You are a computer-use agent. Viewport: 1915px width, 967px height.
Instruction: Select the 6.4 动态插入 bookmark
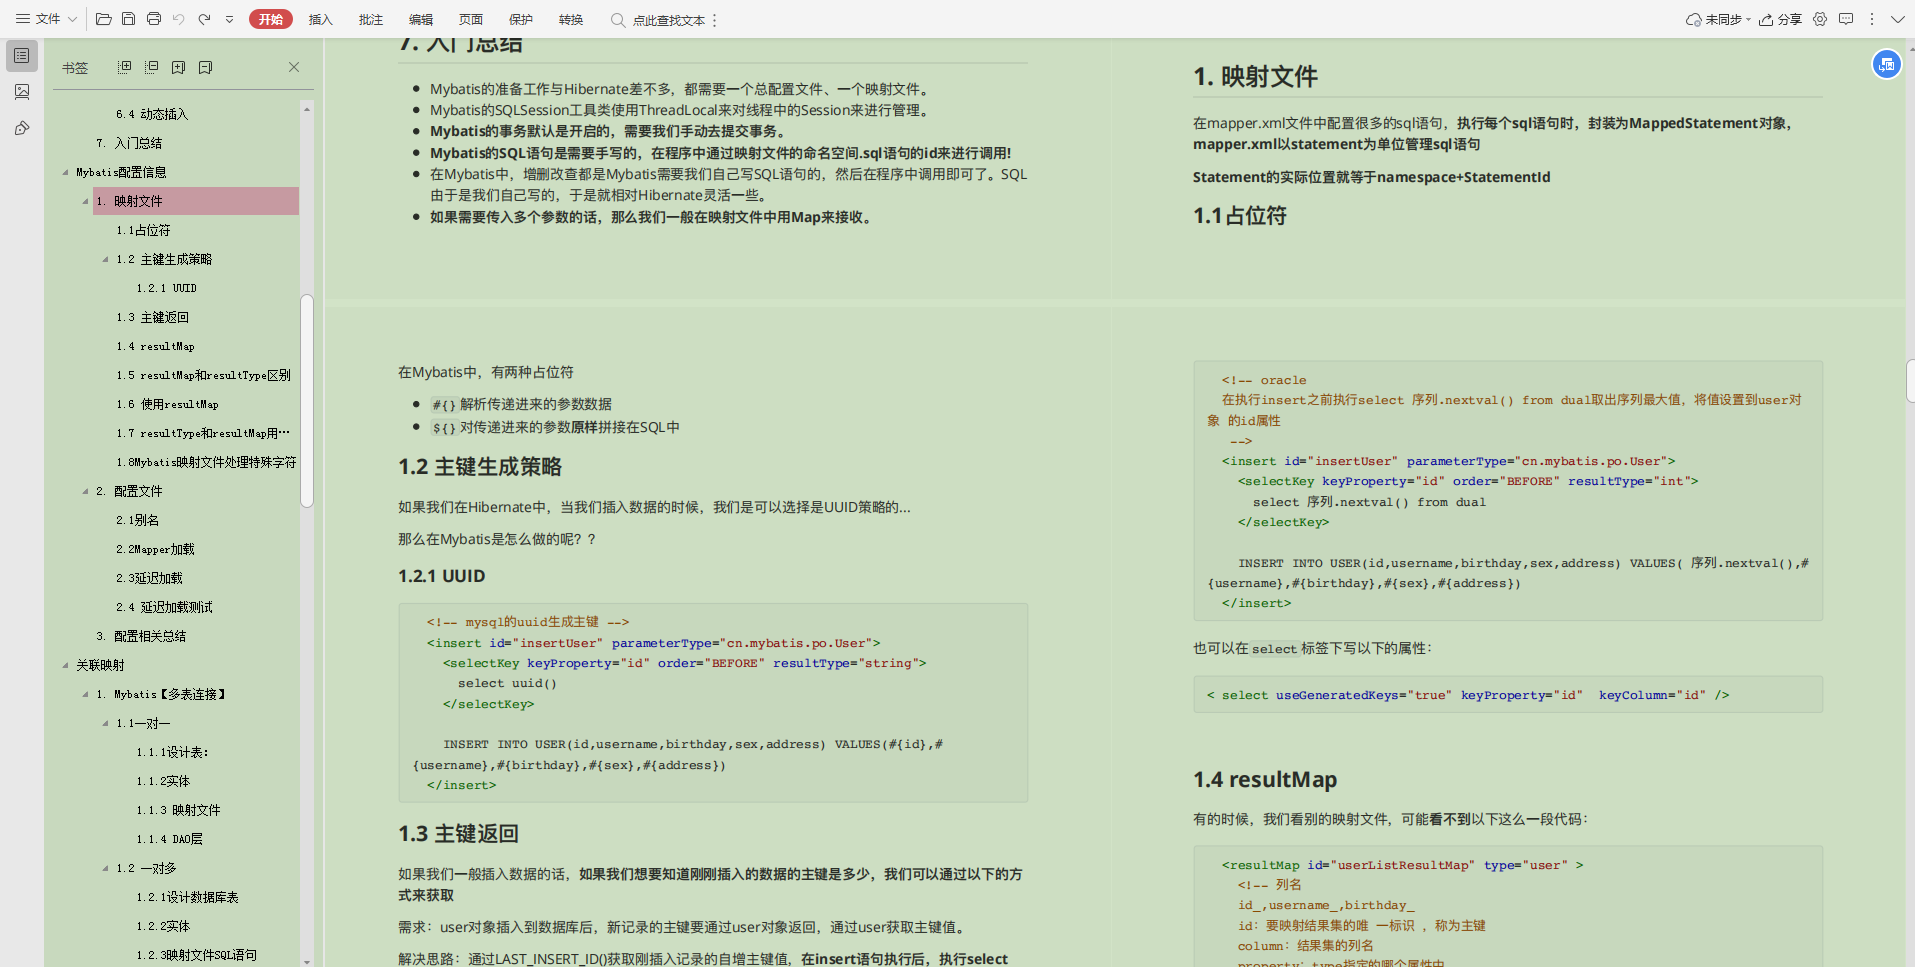coord(152,114)
